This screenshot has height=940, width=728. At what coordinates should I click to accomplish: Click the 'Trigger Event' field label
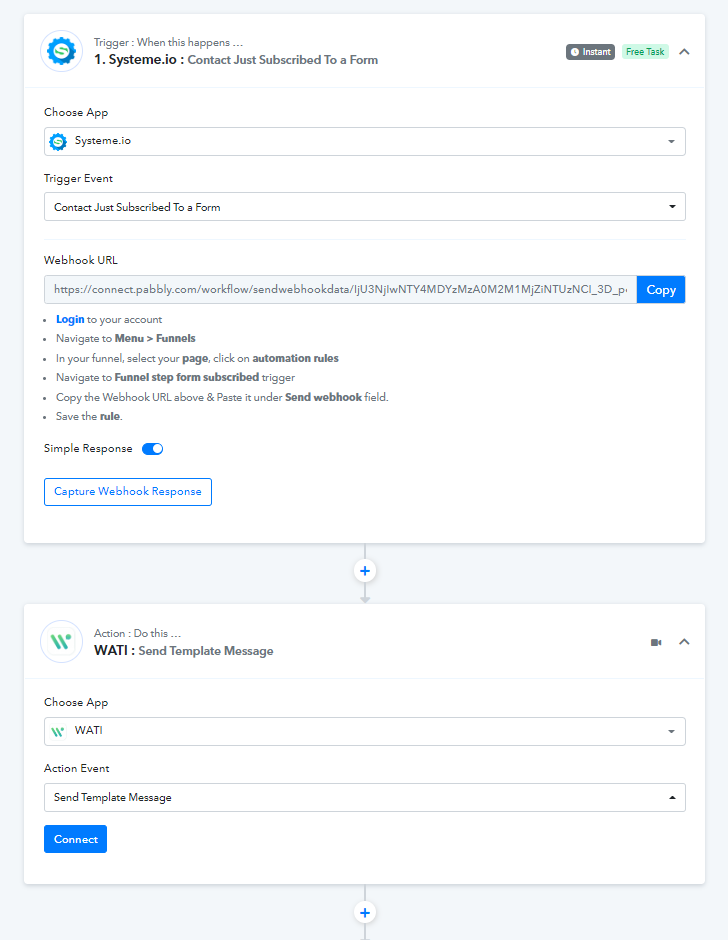(x=79, y=179)
